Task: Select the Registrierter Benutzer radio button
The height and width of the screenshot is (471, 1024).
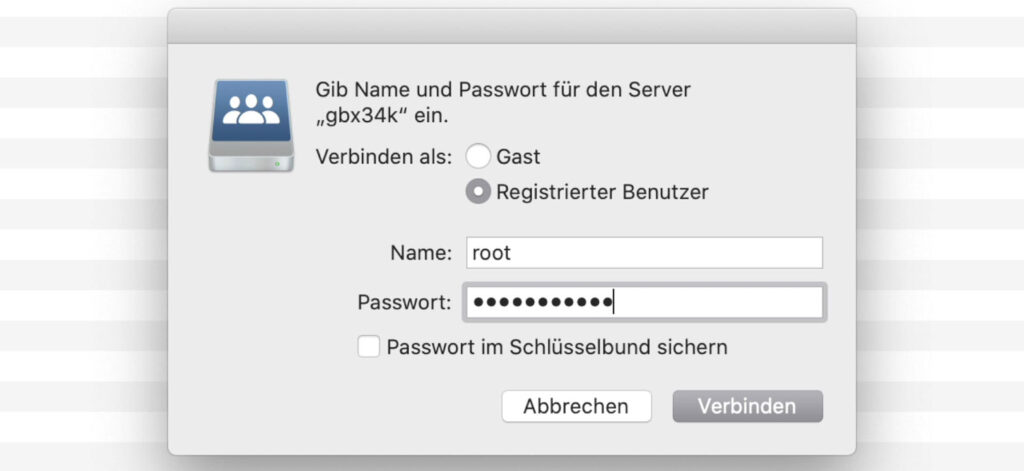Action: (479, 192)
